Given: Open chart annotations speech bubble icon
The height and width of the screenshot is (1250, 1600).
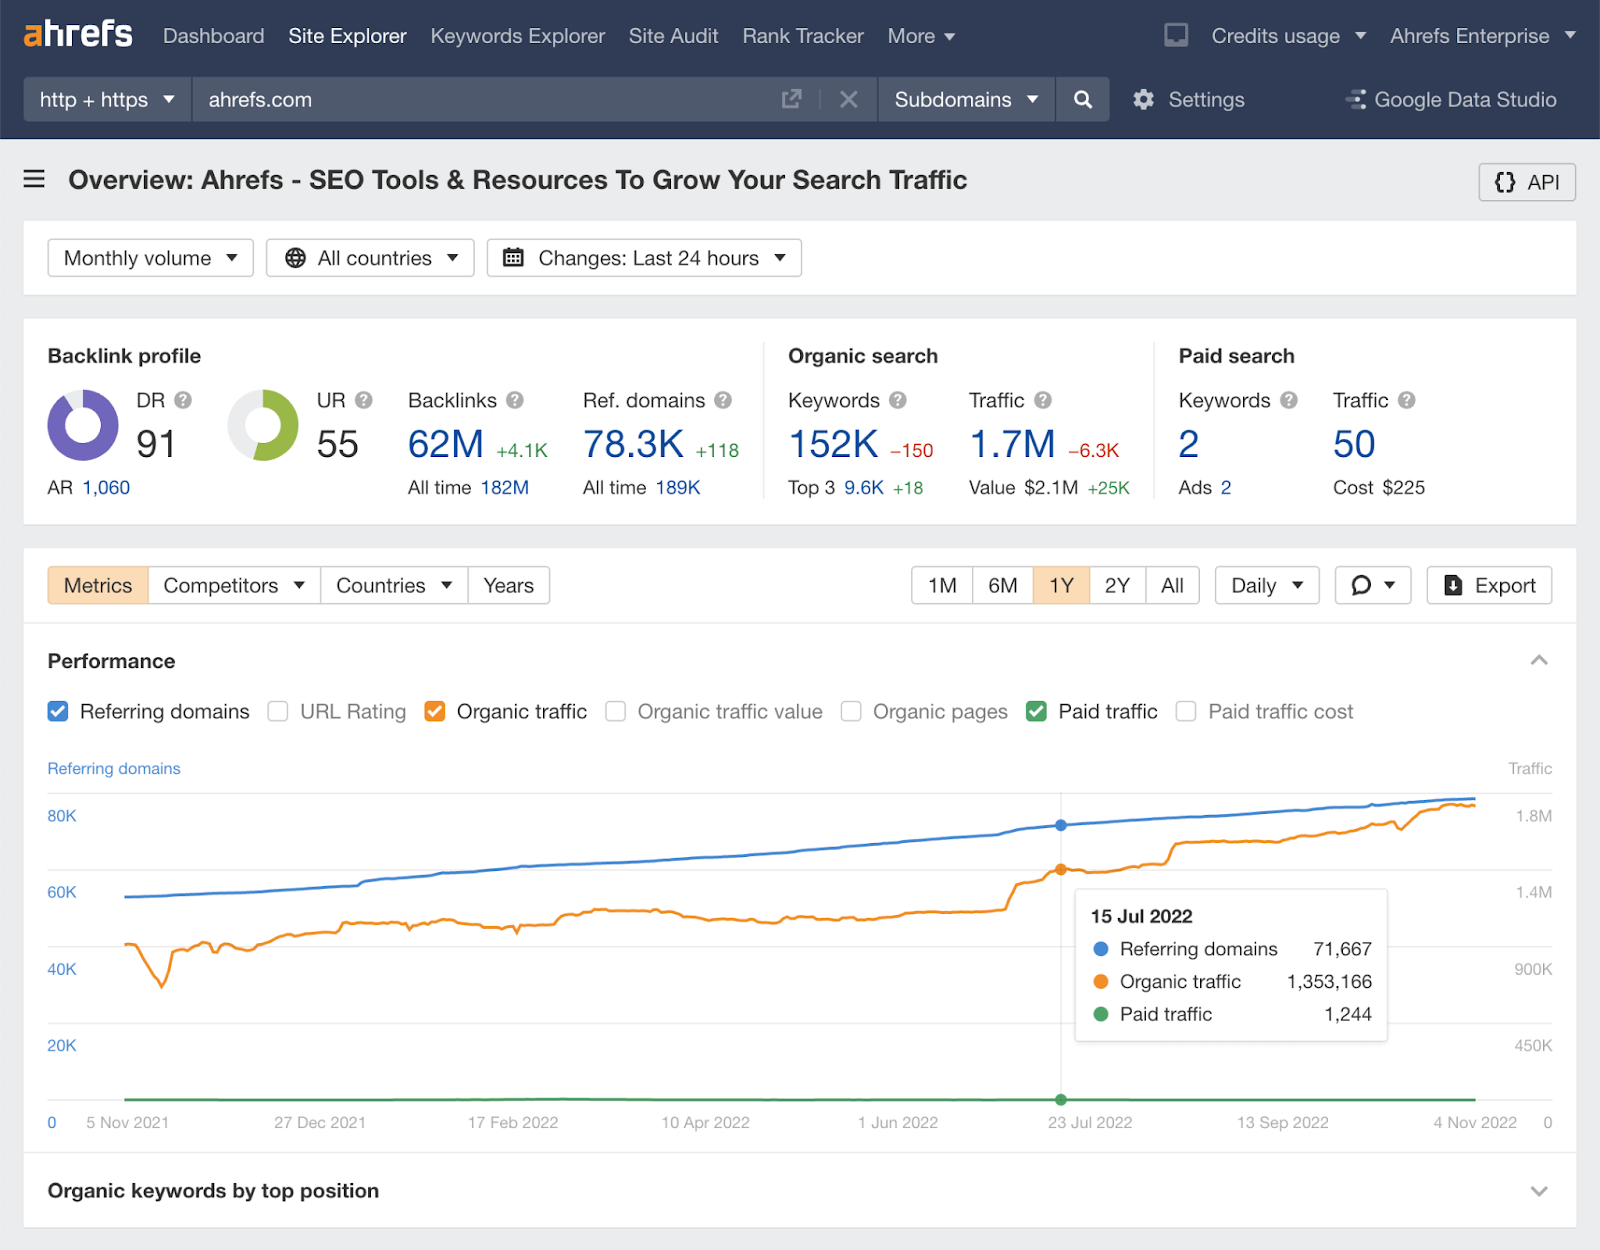Looking at the screenshot, I should click(1363, 585).
